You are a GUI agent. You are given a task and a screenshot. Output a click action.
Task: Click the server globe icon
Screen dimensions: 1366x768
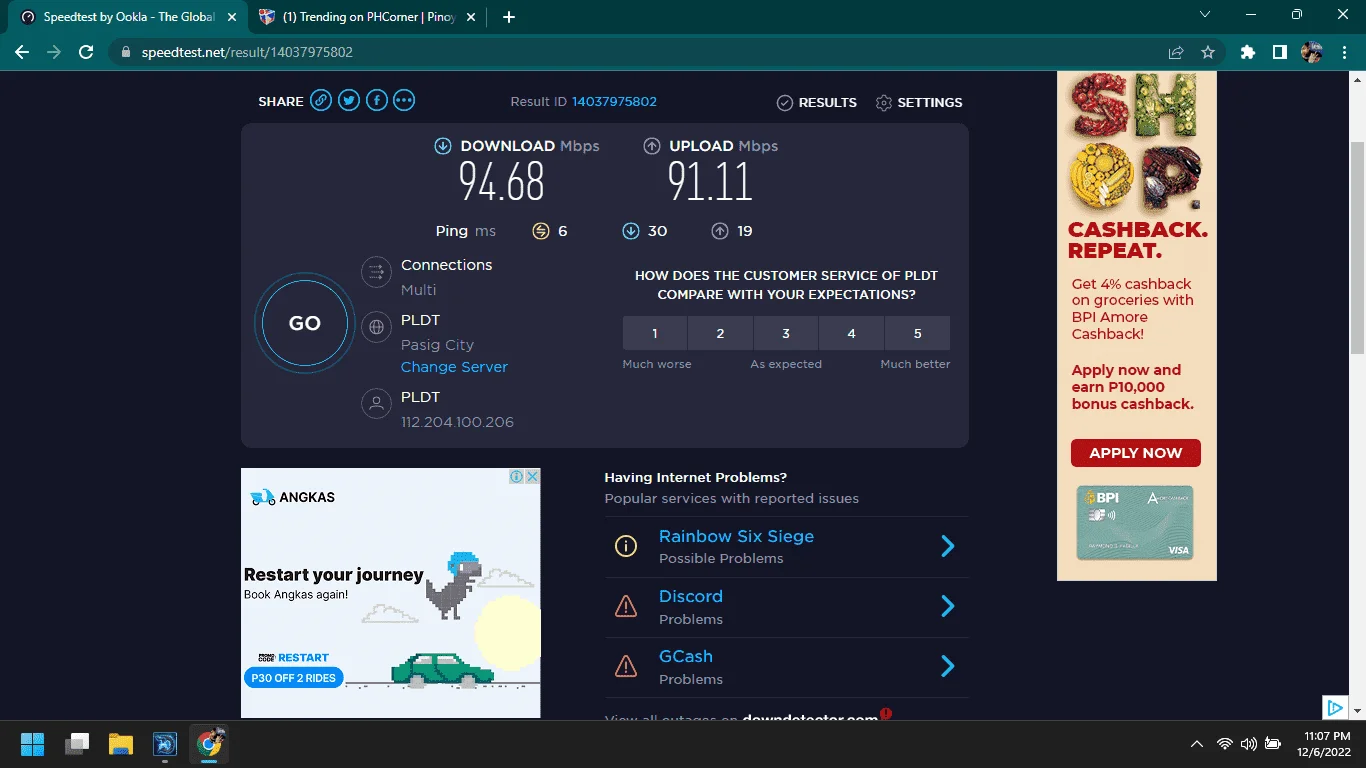(376, 327)
